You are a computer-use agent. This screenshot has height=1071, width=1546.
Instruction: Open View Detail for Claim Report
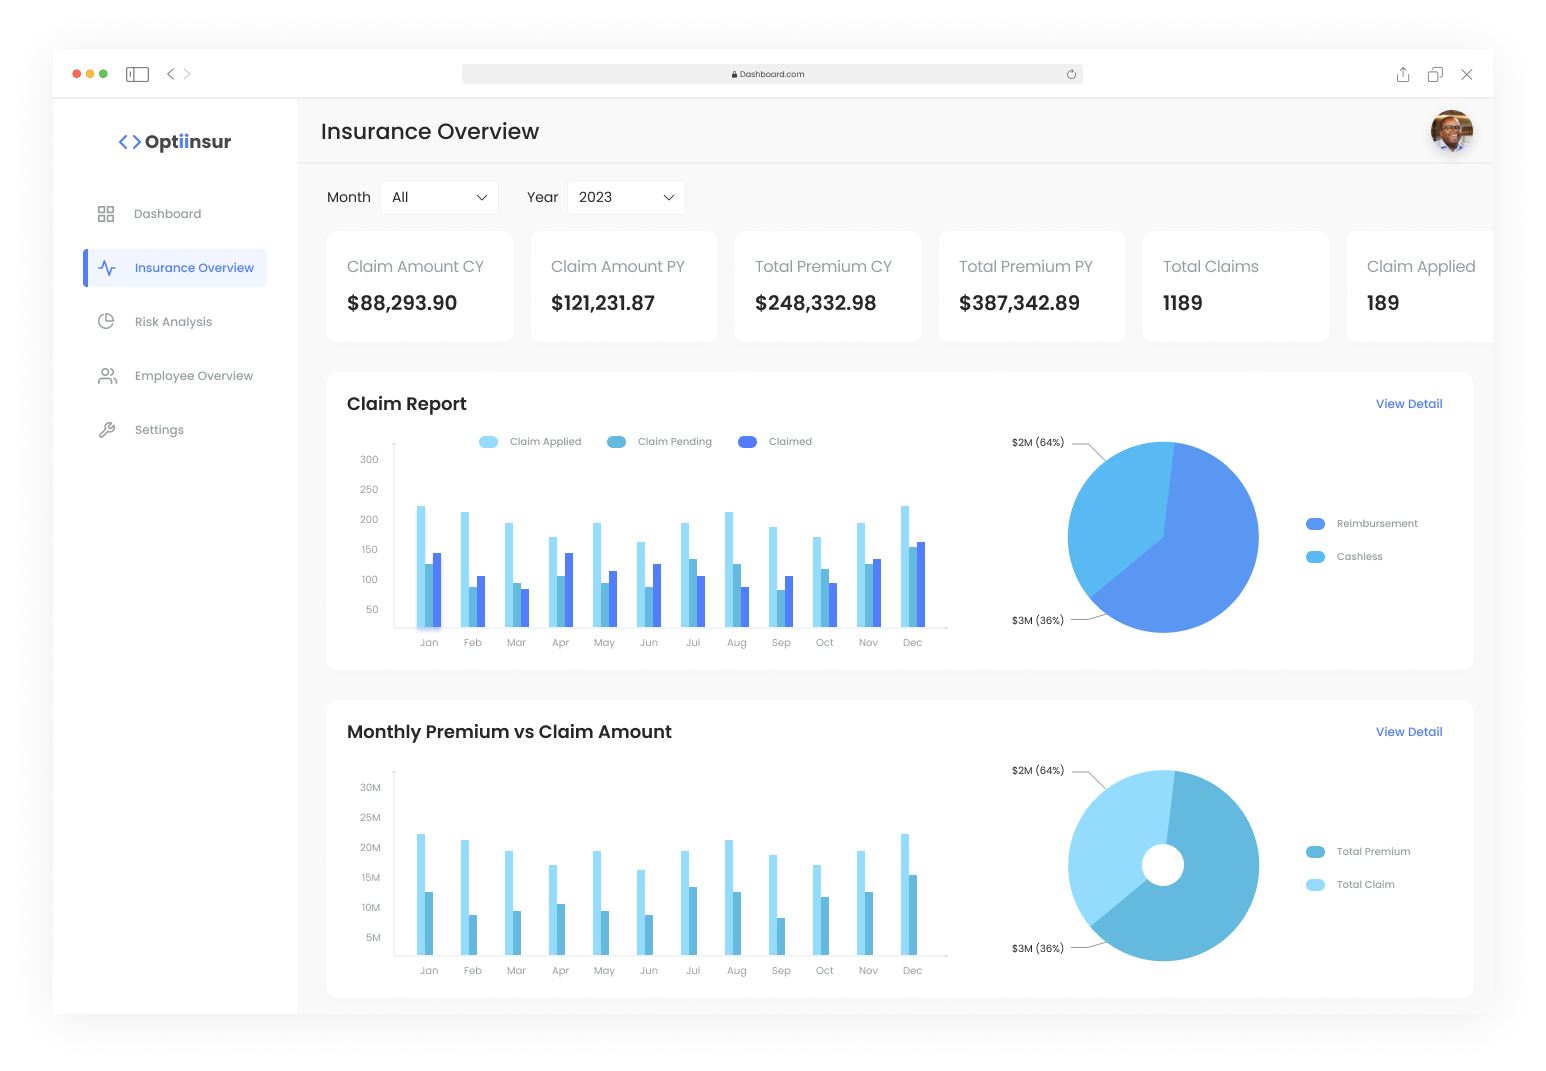[1408, 404]
